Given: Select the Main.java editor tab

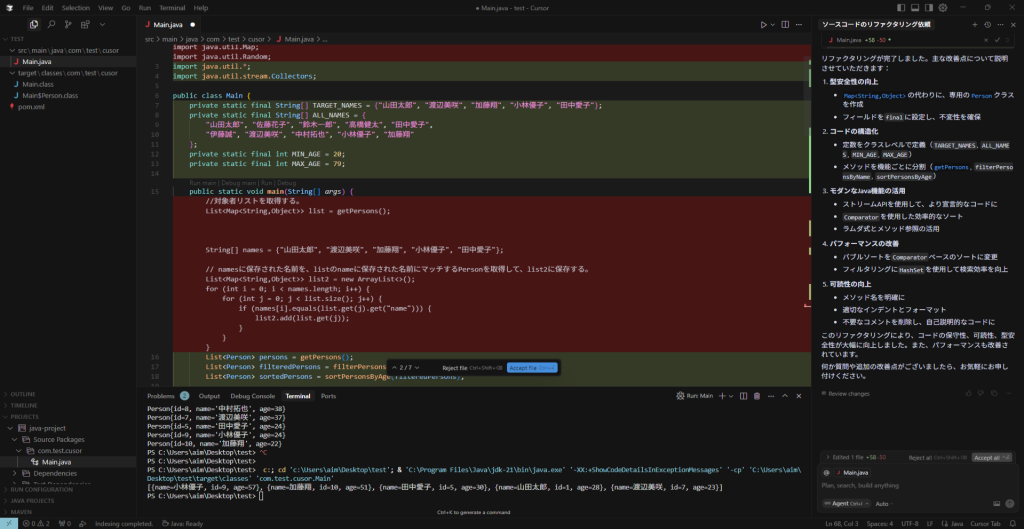Looking at the screenshot, I should click(170, 25).
